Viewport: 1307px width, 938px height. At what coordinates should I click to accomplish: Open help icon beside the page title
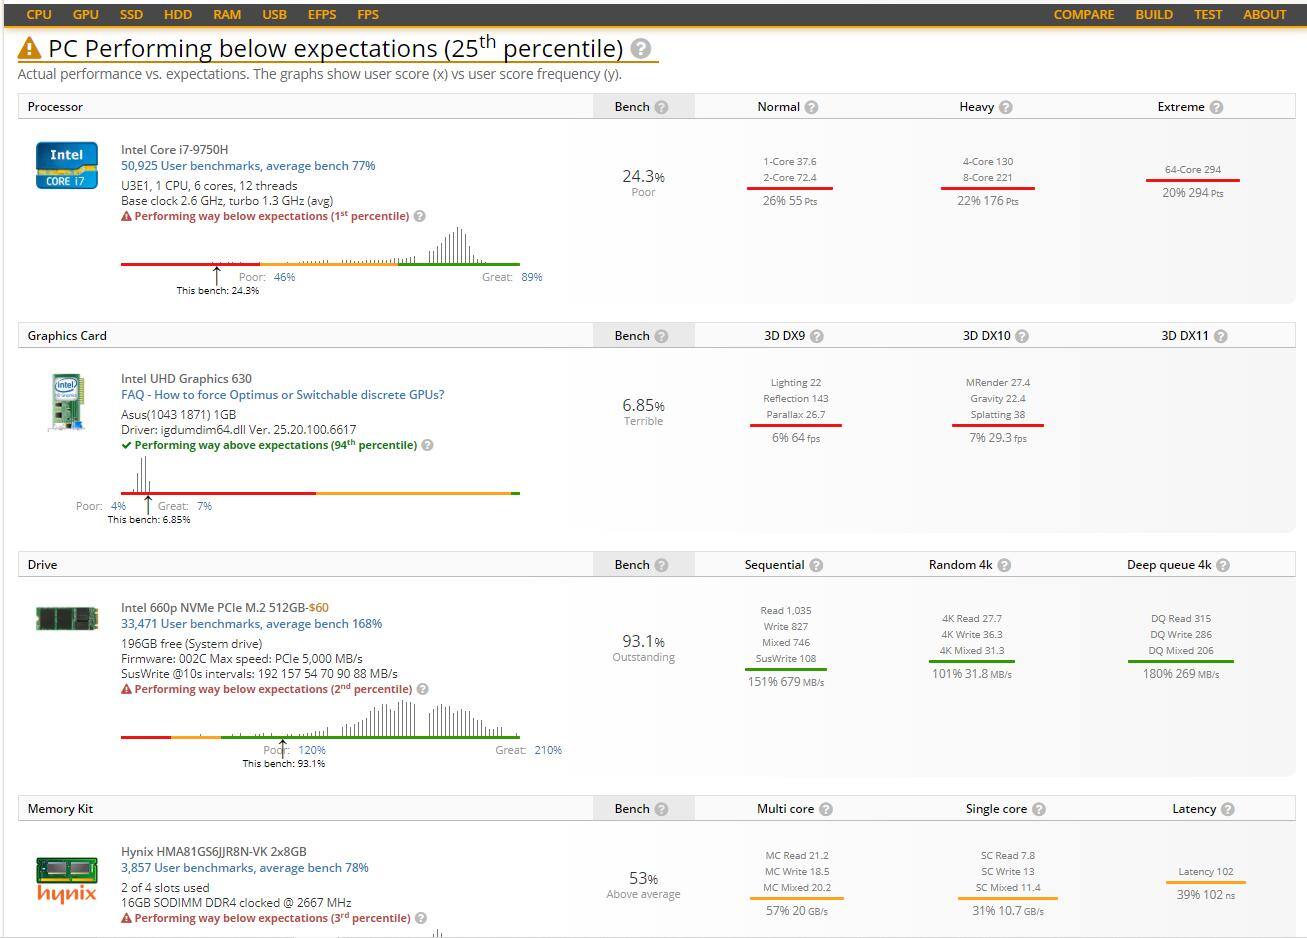click(642, 49)
